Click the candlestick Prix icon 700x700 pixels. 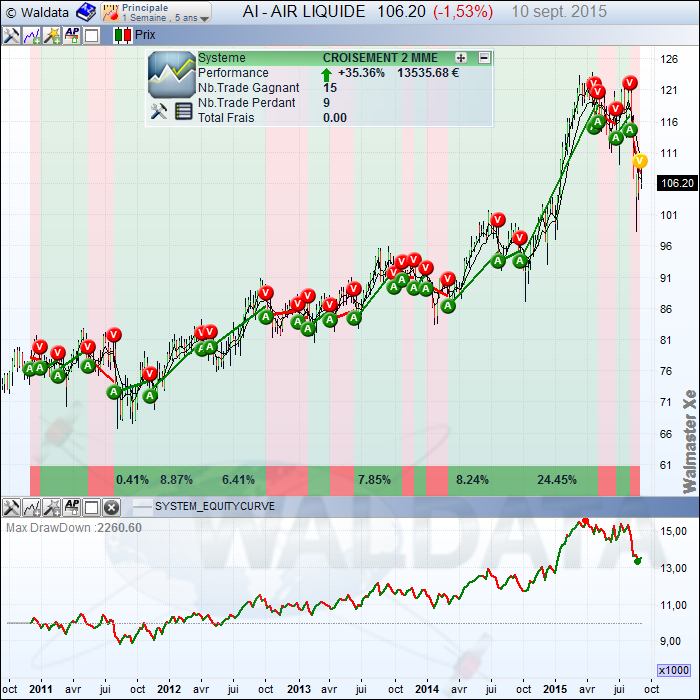point(122,35)
